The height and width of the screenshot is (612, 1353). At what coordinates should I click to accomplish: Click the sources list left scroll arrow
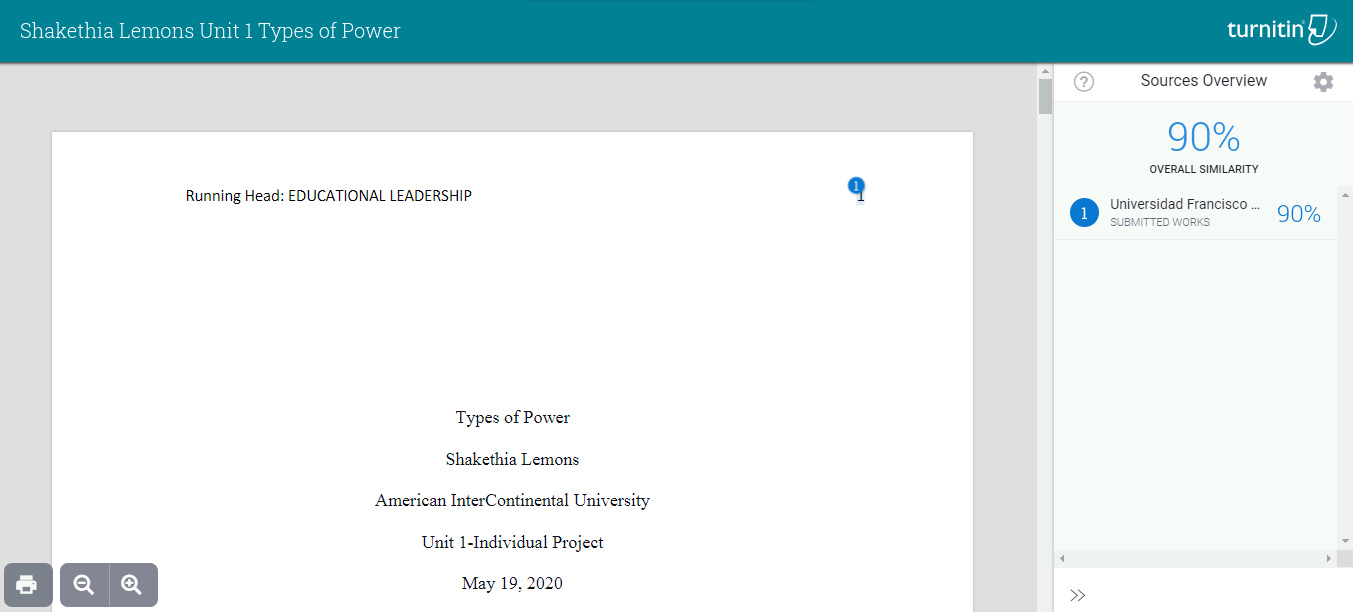click(1062, 558)
